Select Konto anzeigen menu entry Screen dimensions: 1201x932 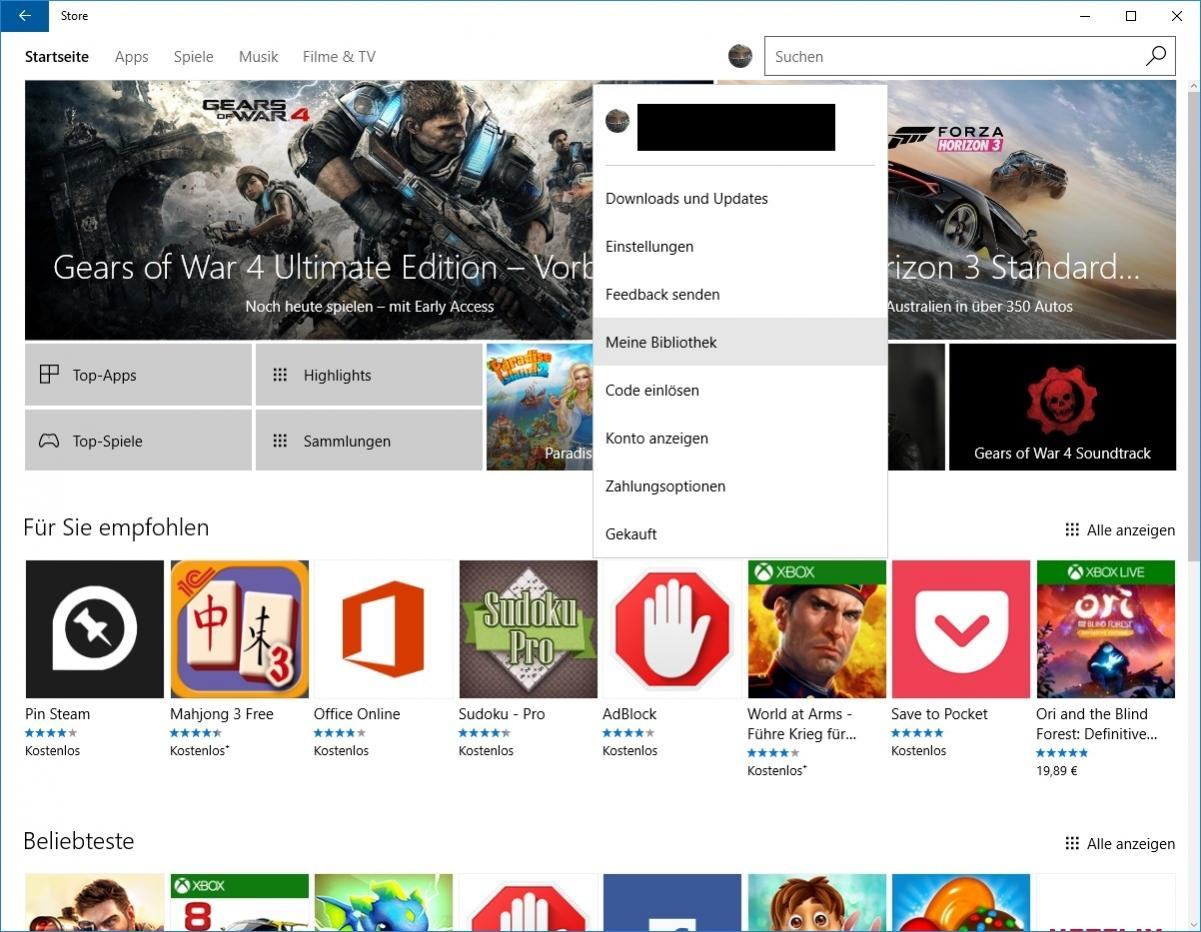click(x=740, y=438)
